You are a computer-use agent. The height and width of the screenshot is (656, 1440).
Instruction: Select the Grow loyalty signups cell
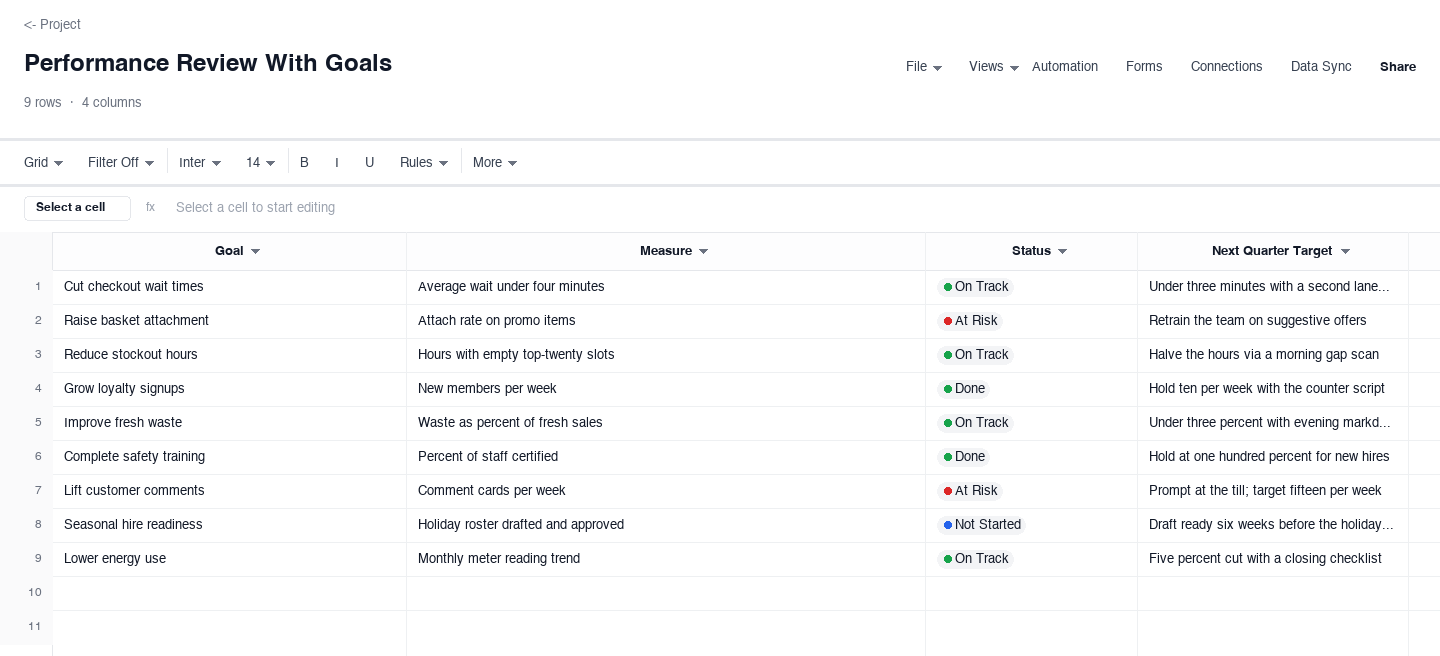point(229,389)
